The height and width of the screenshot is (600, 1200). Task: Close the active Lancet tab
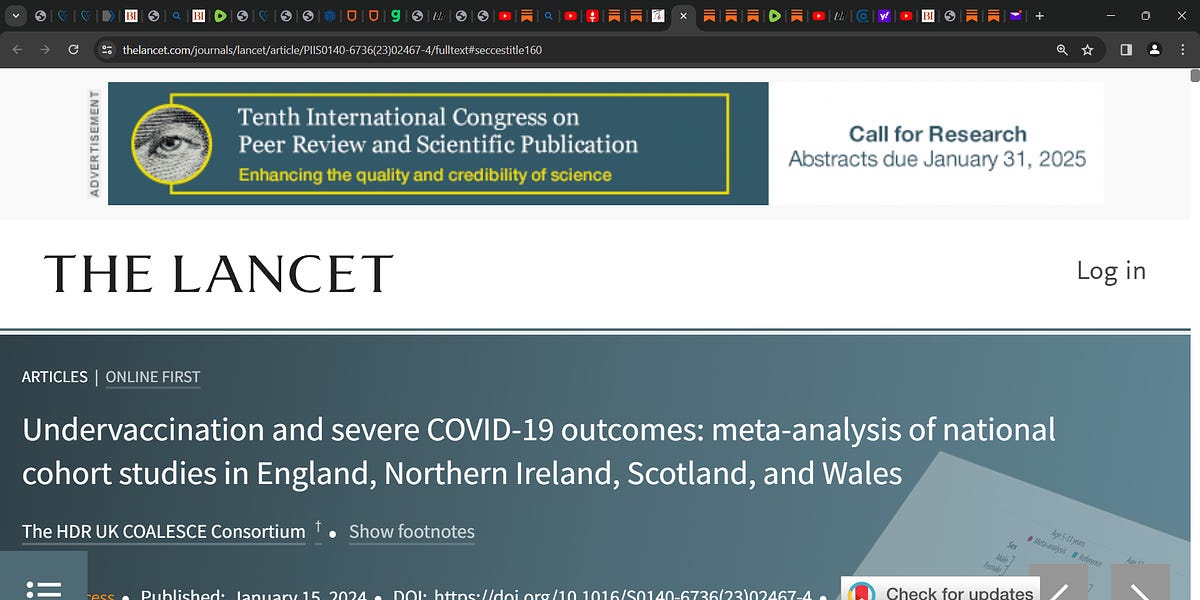(x=683, y=16)
